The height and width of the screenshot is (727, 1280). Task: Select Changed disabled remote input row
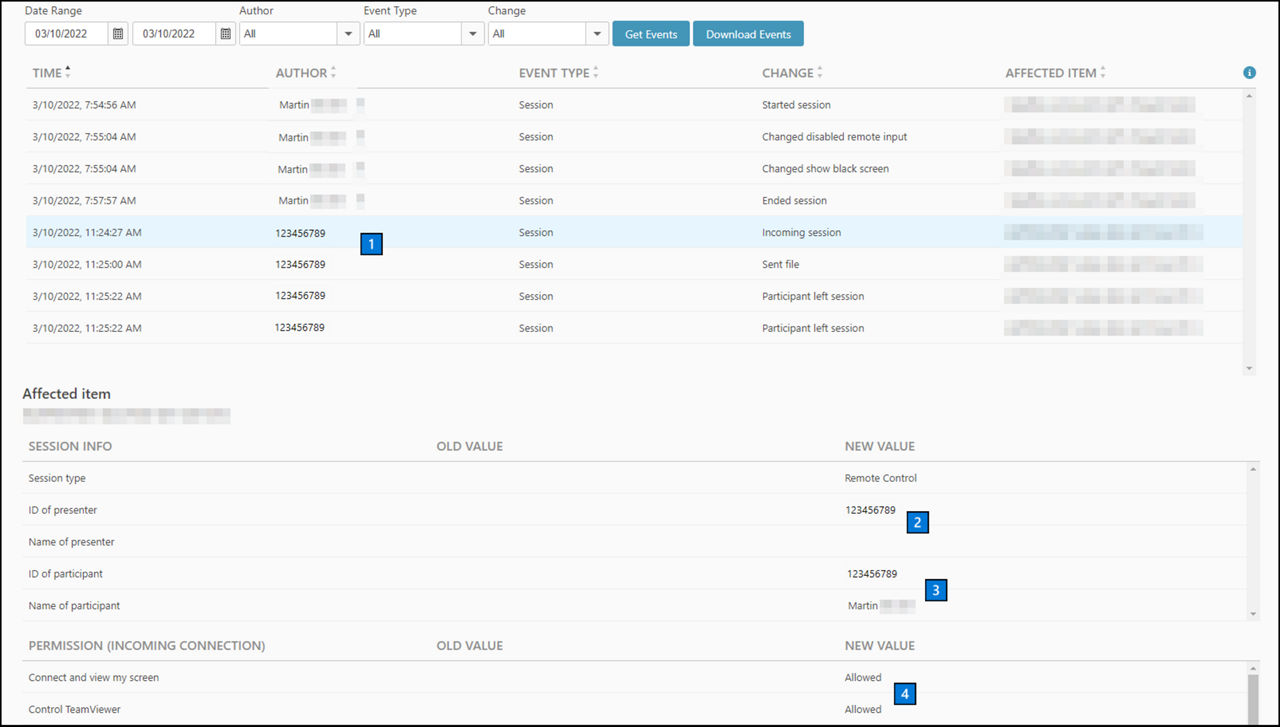pyautogui.click(x=634, y=137)
